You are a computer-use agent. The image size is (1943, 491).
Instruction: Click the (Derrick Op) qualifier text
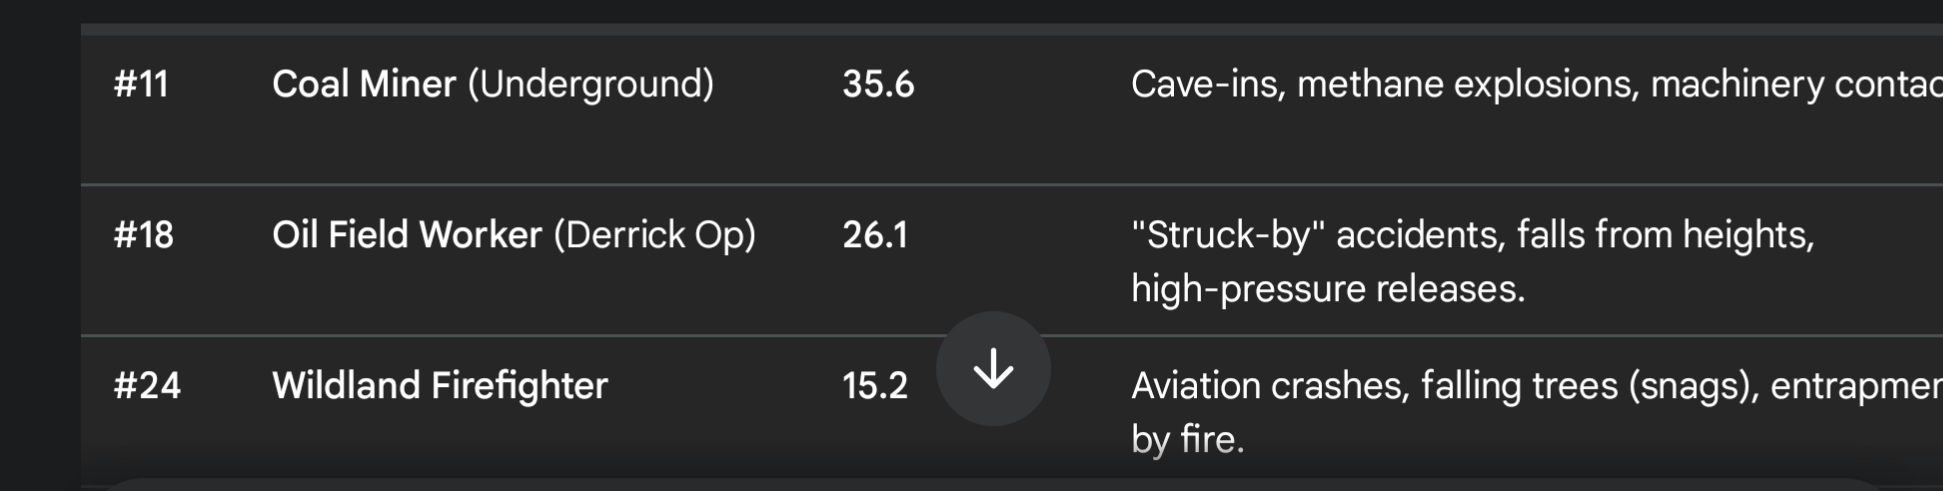coord(655,236)
